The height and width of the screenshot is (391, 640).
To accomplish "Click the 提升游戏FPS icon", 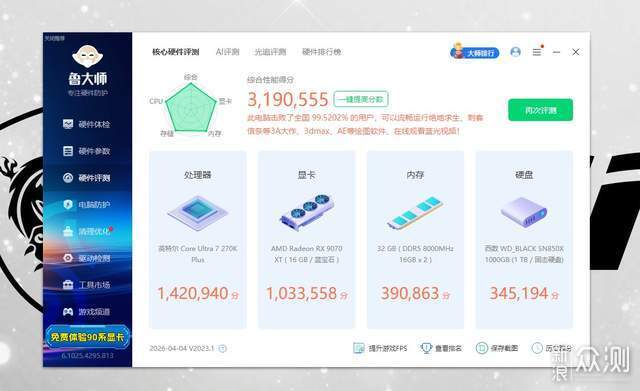I will [x=359, y=348].
